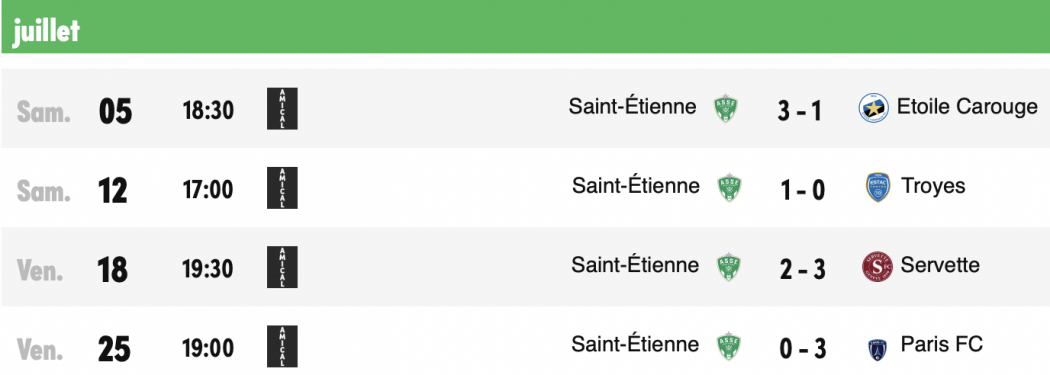The image size is (1050, 375).
Task: Open the 3 - 1 score against Etoile Carouge
Action: 800,111
